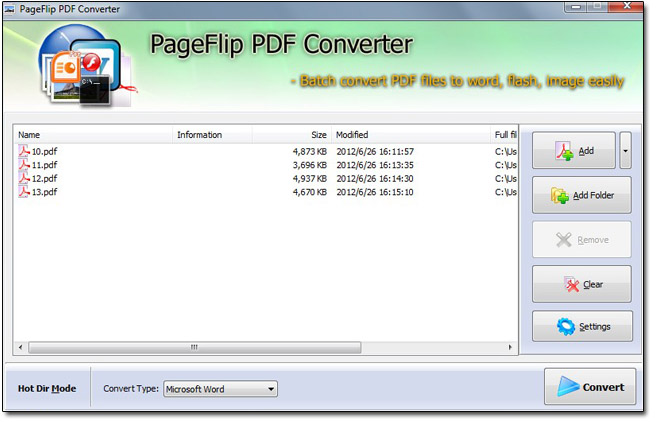Click the date 2012/6/26 16:11:57

(375, 151)
